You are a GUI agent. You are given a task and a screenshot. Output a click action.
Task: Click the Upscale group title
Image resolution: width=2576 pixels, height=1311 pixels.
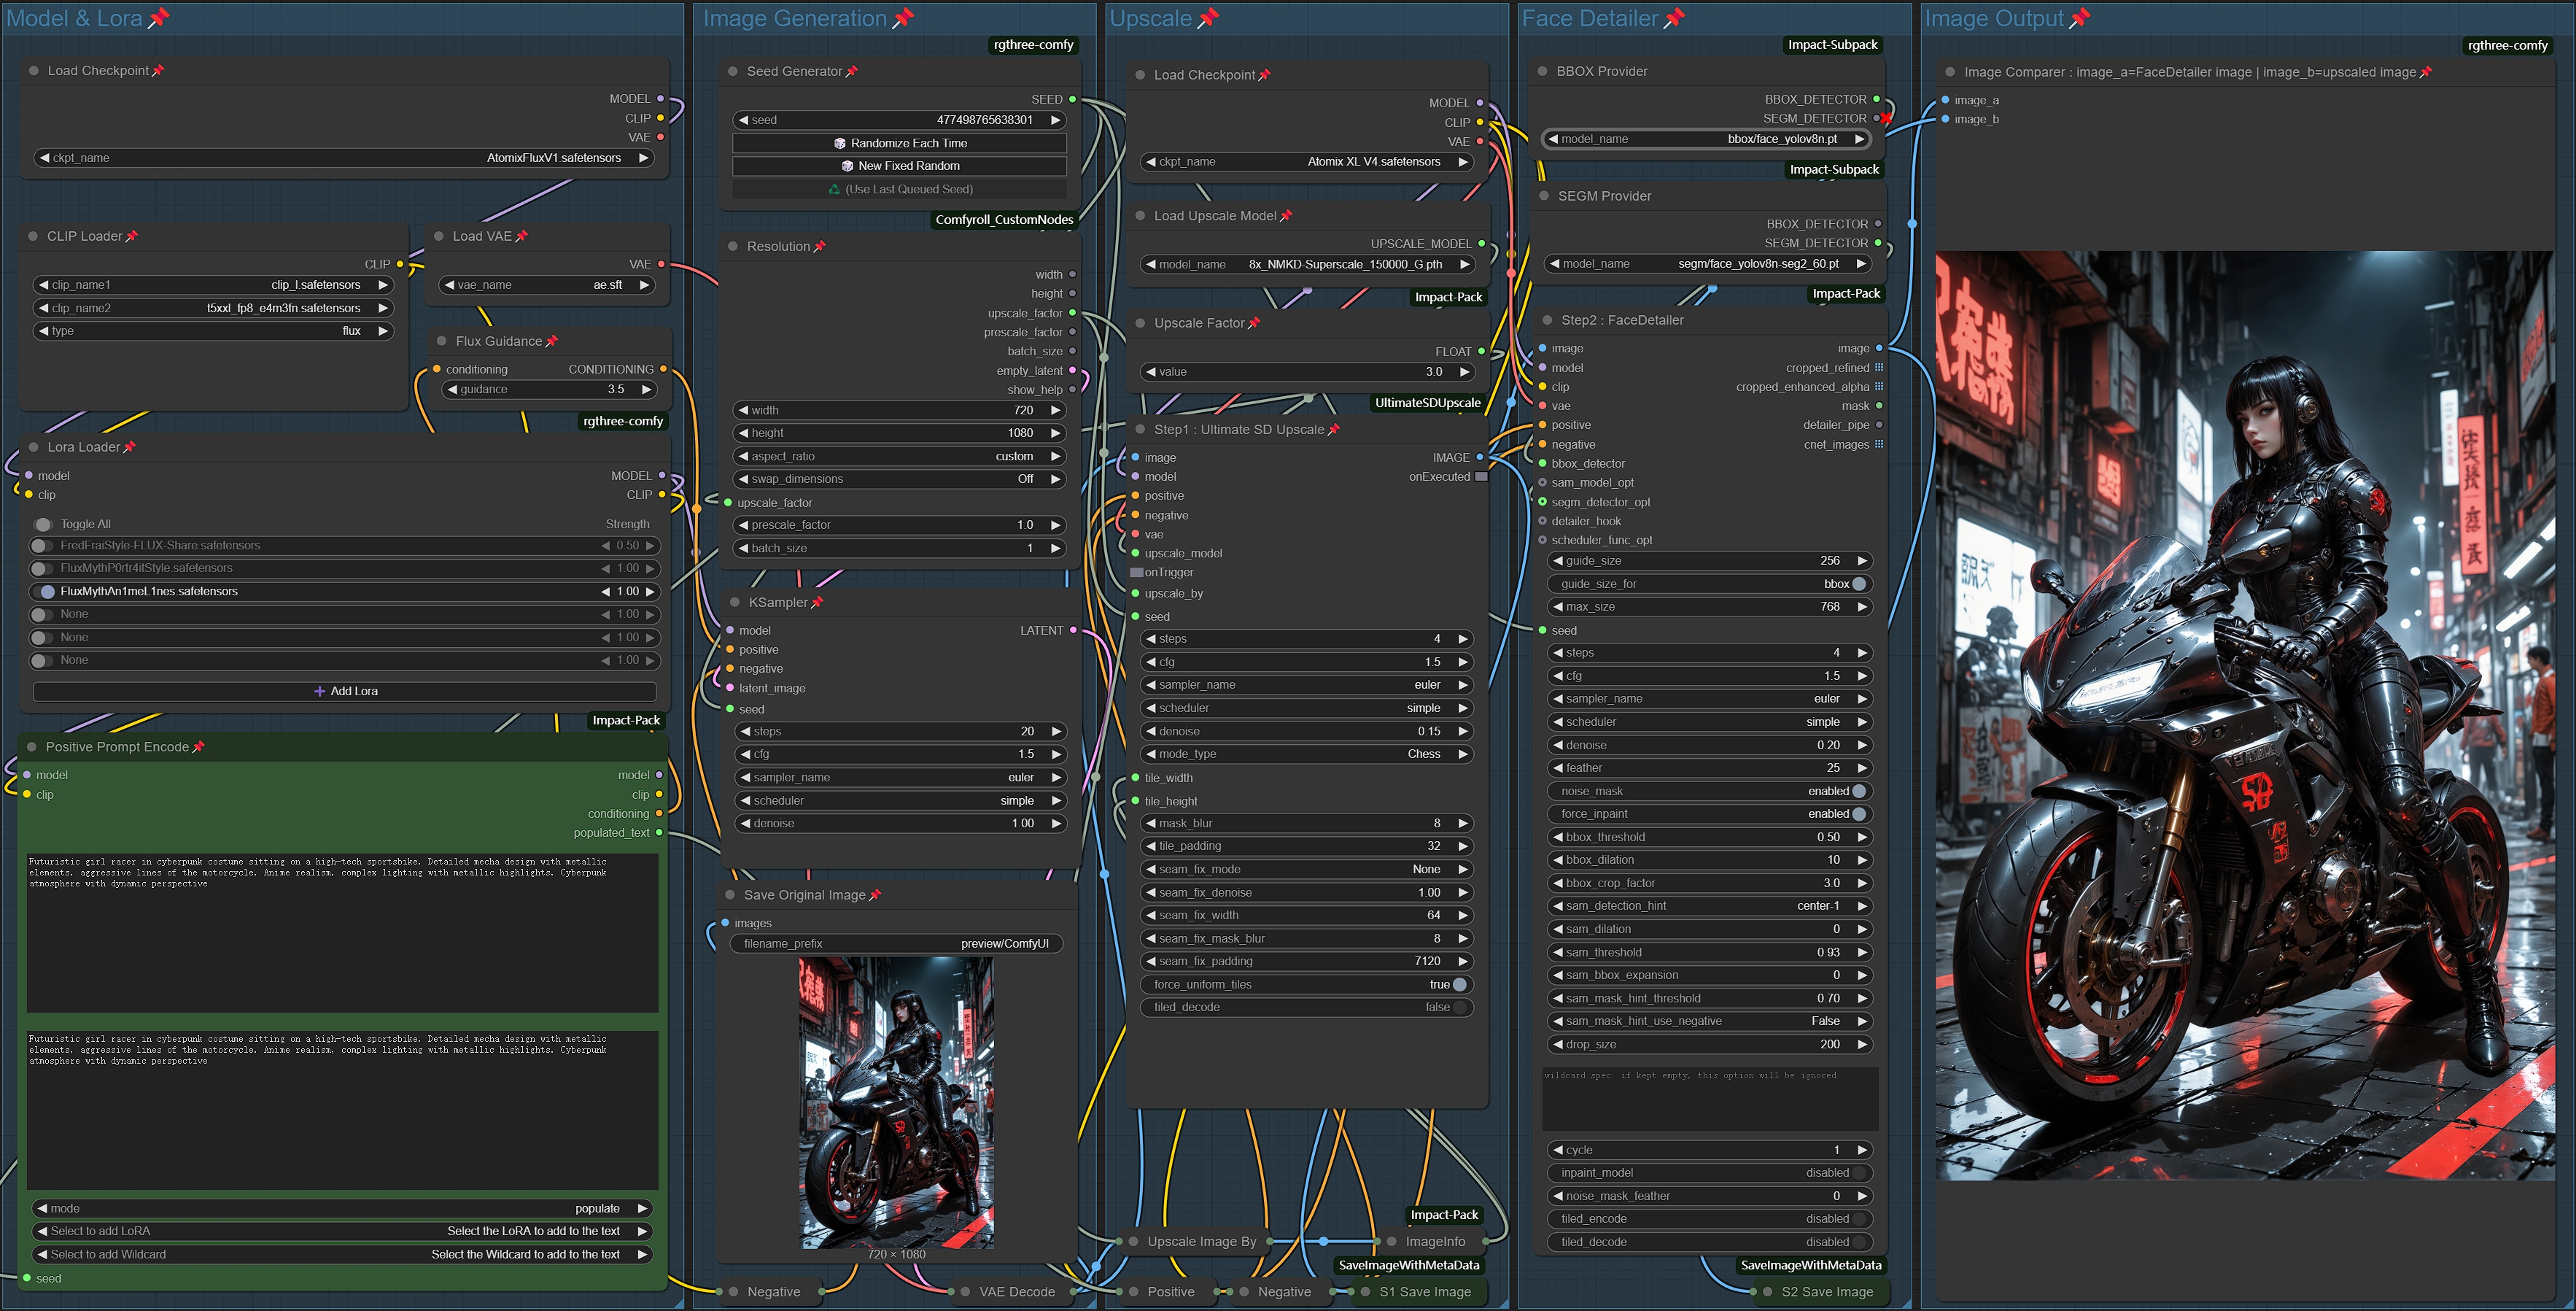(x=1150, y=18)
